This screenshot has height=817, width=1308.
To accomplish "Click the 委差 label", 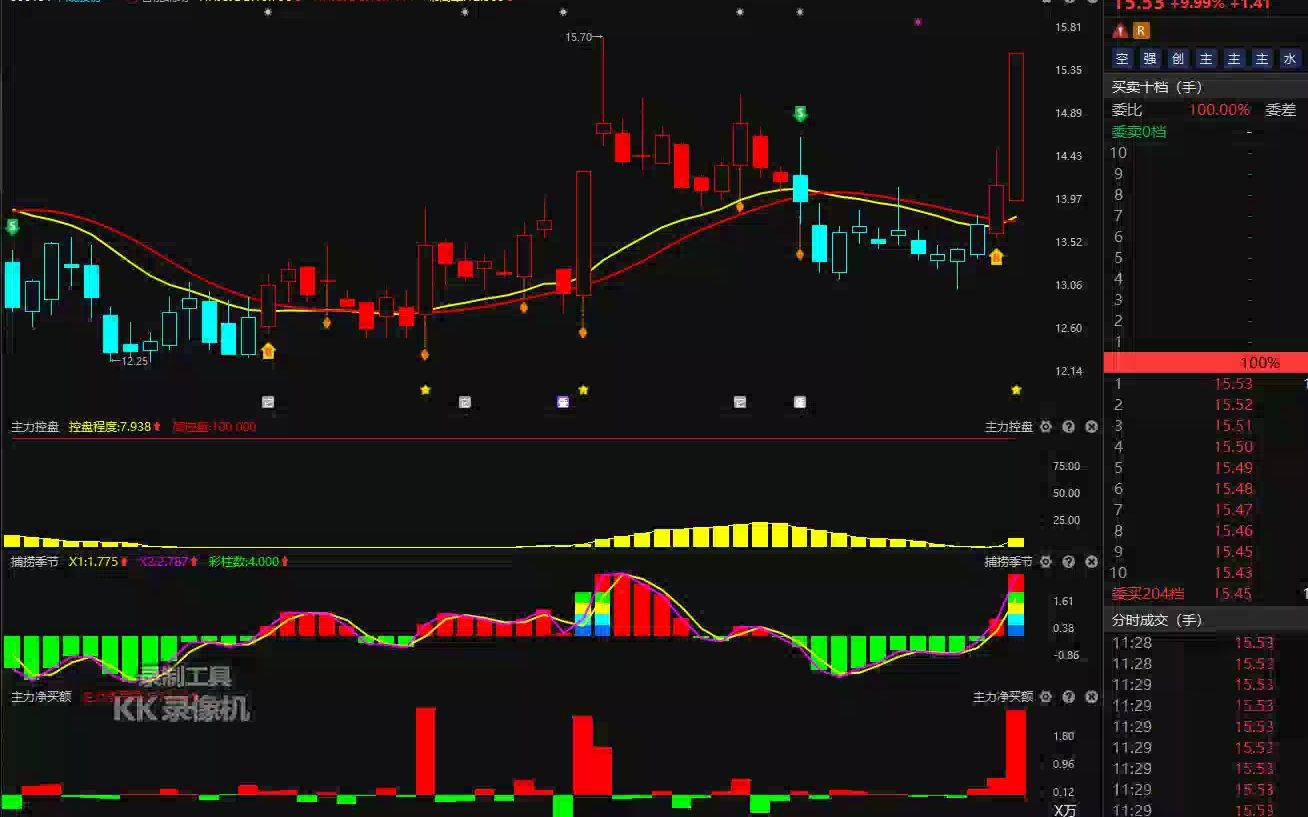I will pos(1281,110).
